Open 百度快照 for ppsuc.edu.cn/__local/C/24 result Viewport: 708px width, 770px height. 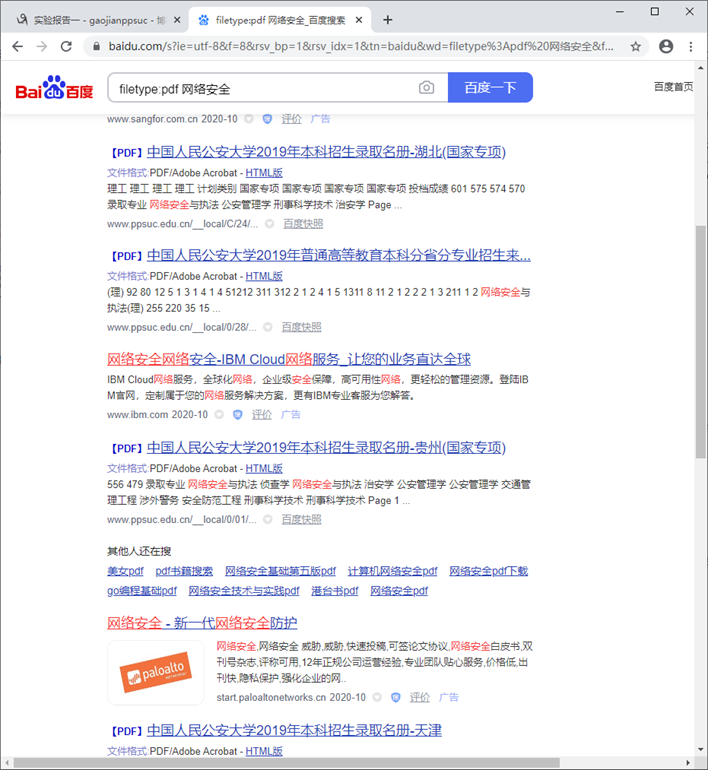(x=303, y=224)
